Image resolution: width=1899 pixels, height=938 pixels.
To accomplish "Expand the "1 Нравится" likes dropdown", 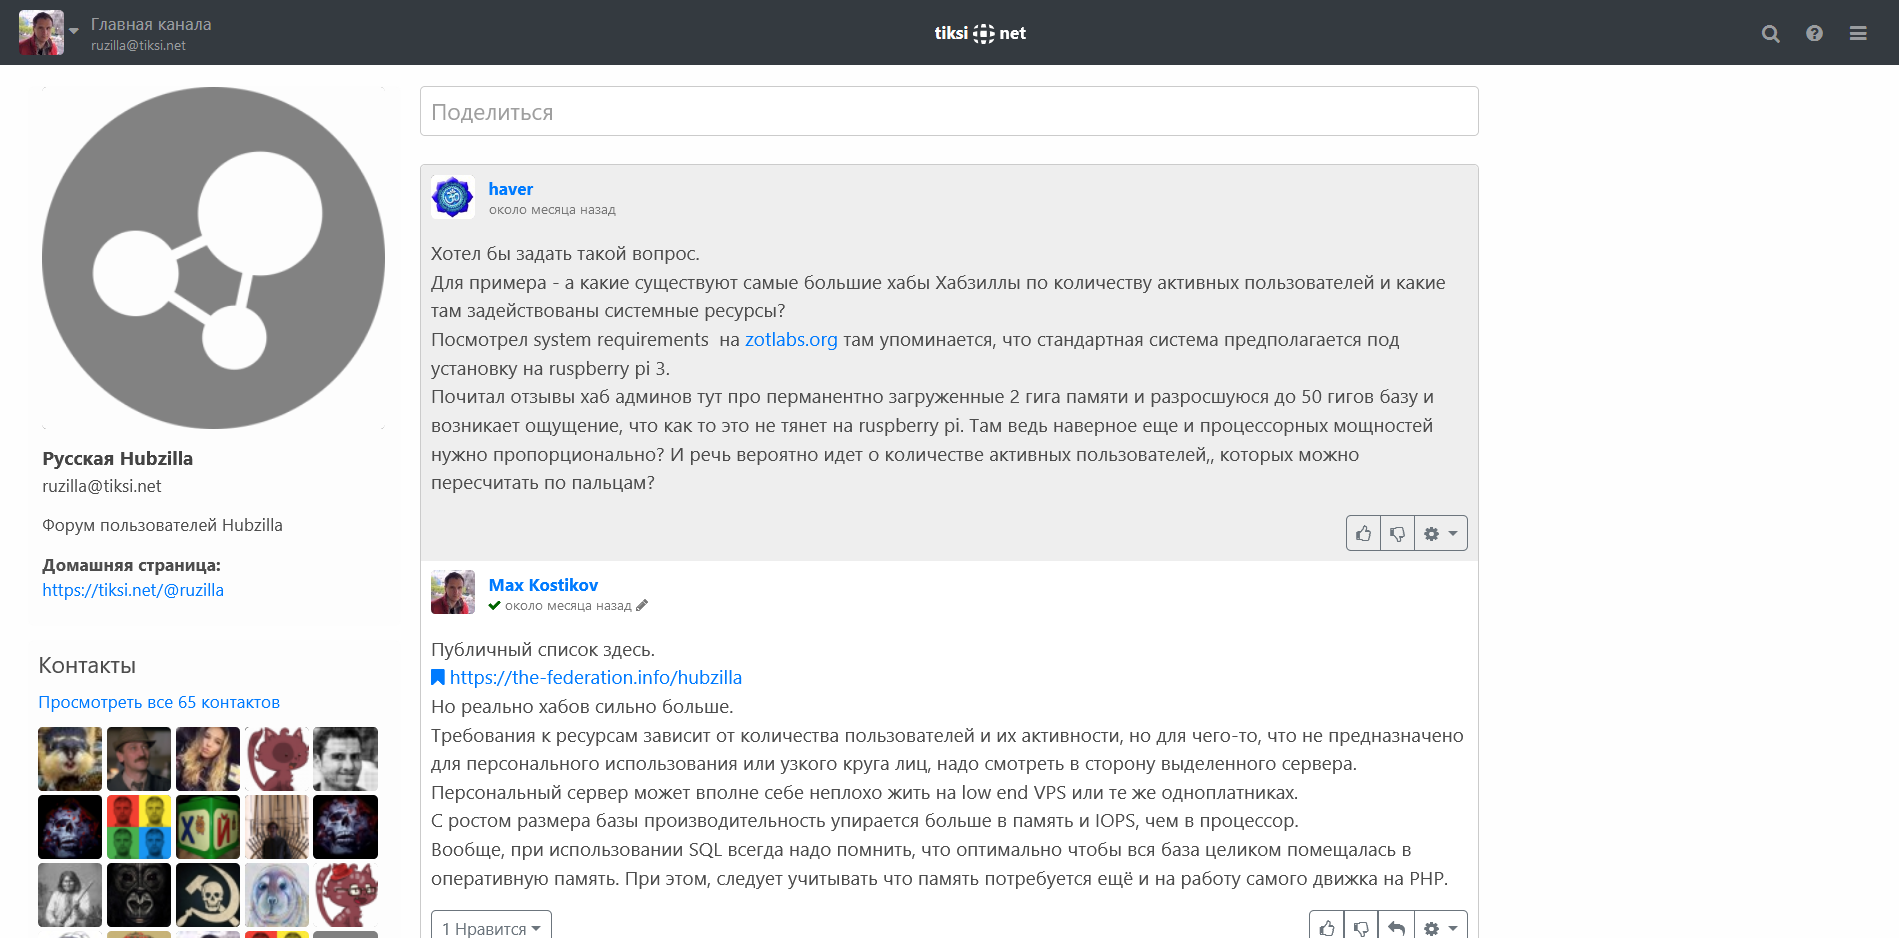I will click(x=491, y=927).
